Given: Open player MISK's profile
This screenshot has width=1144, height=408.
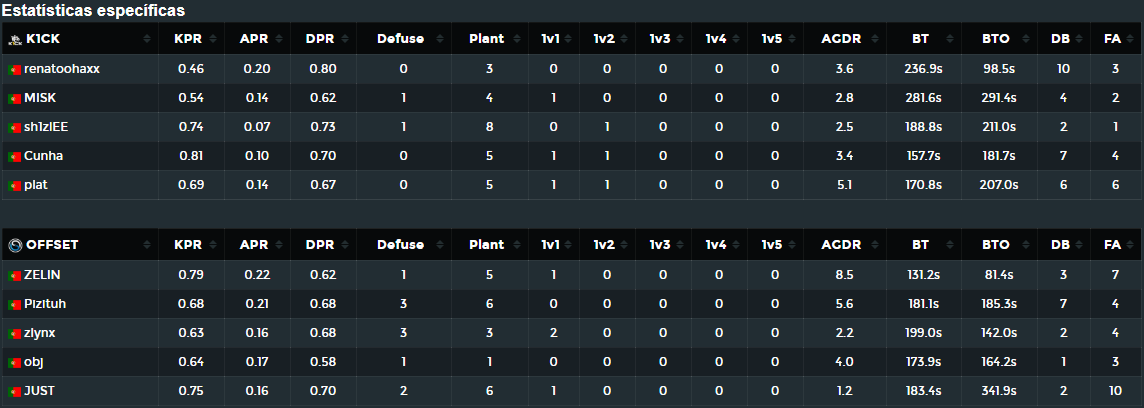Looking at the screenshot, I should [40, 98].
